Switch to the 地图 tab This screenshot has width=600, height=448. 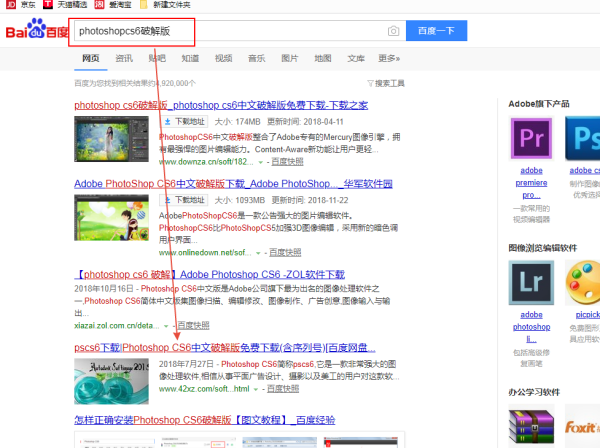tap(323, 58)
